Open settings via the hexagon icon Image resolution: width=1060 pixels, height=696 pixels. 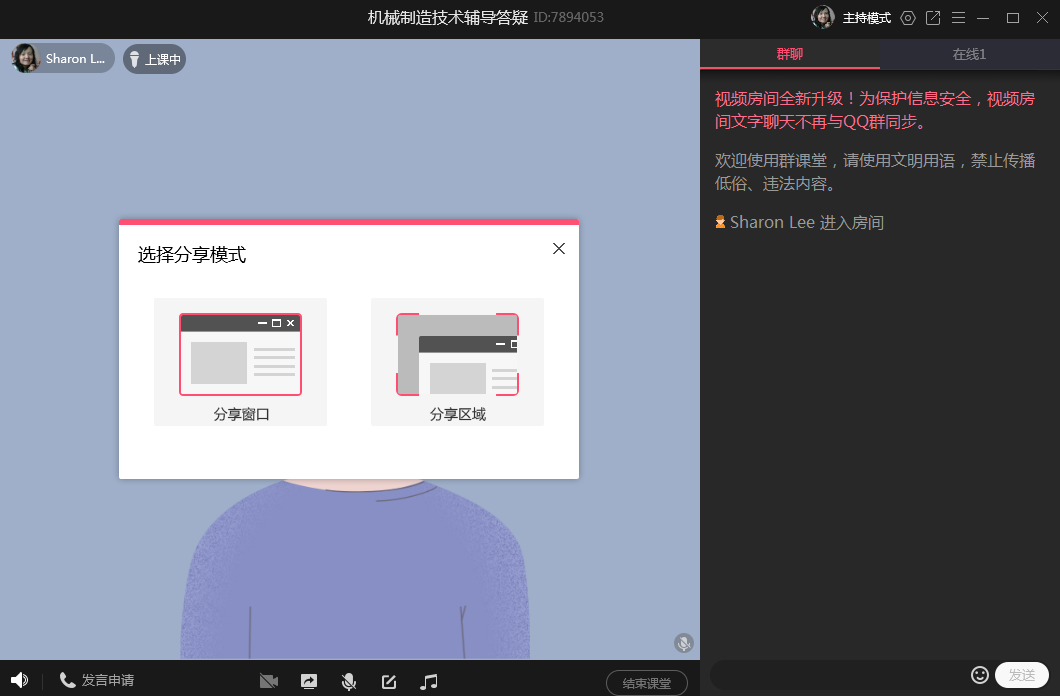908,18
